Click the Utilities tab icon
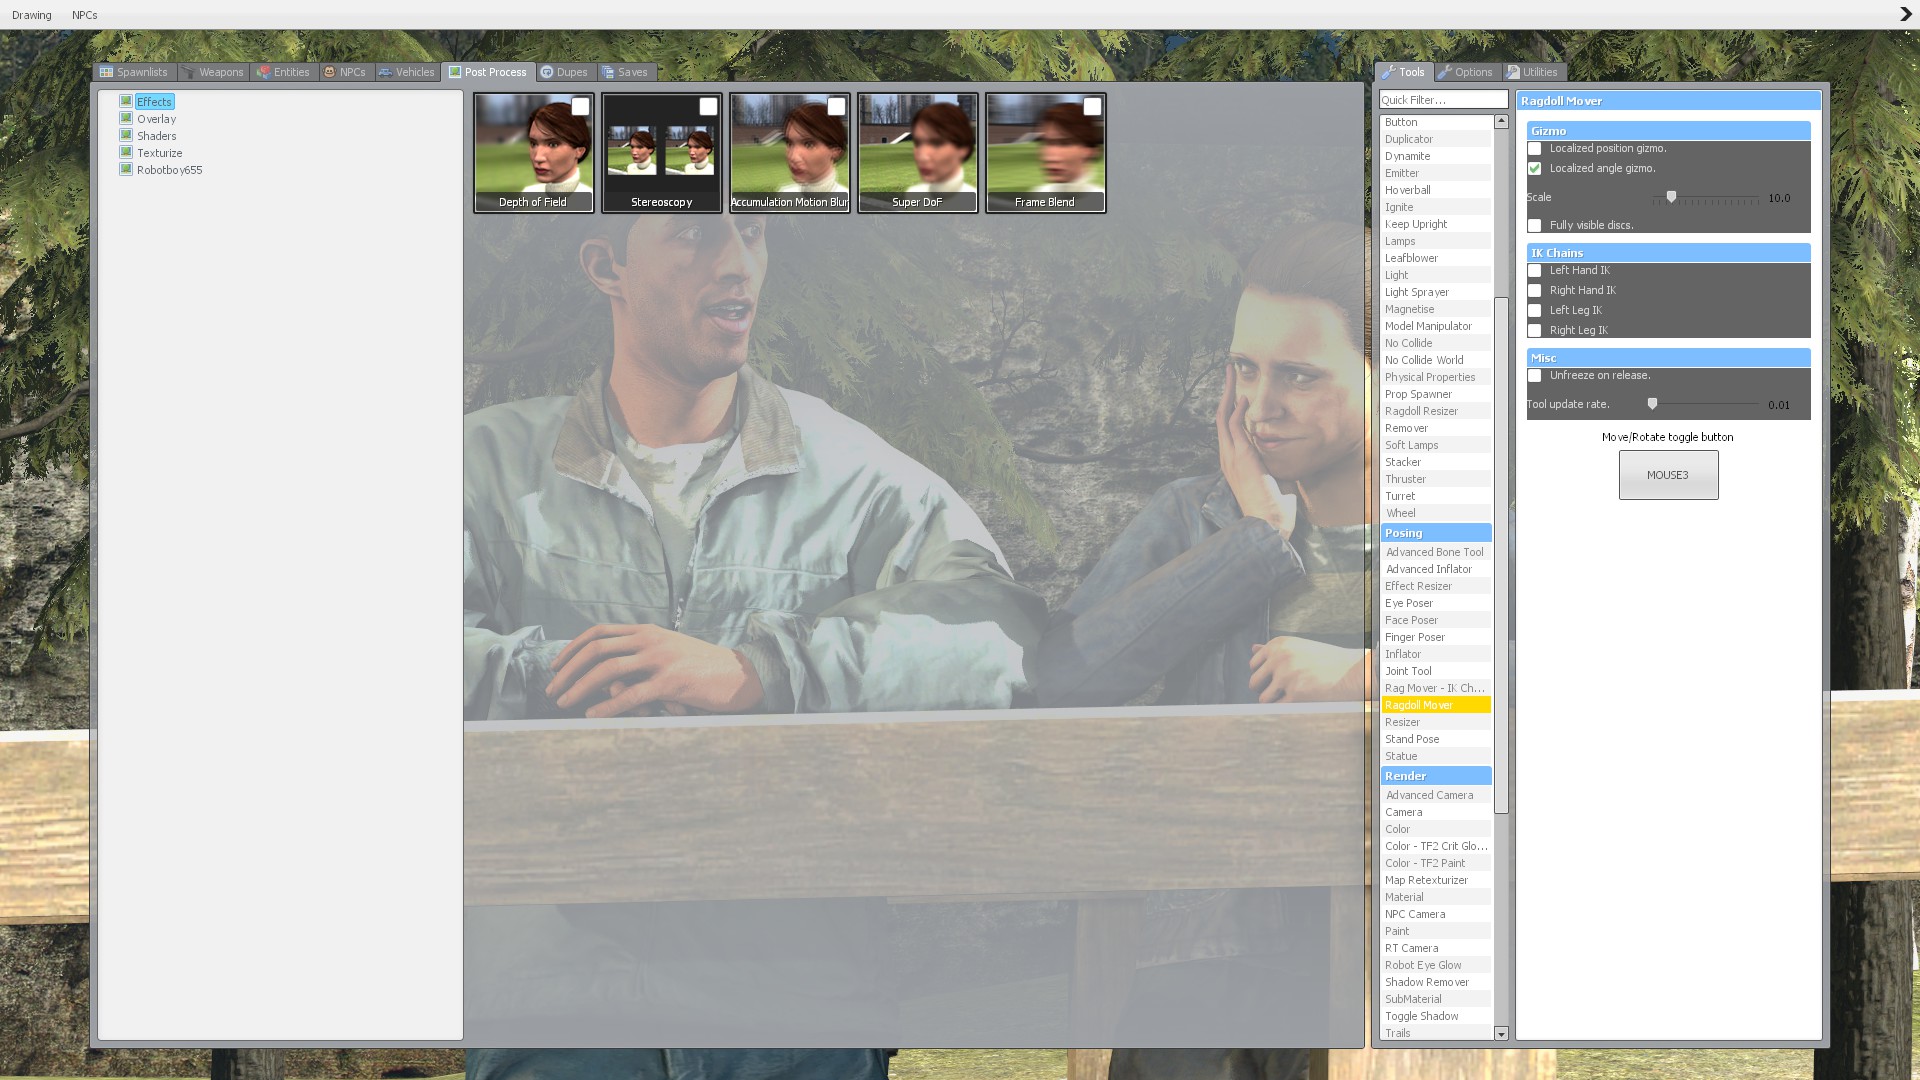This screenshot has height=1080, width=1920. 1513,72
